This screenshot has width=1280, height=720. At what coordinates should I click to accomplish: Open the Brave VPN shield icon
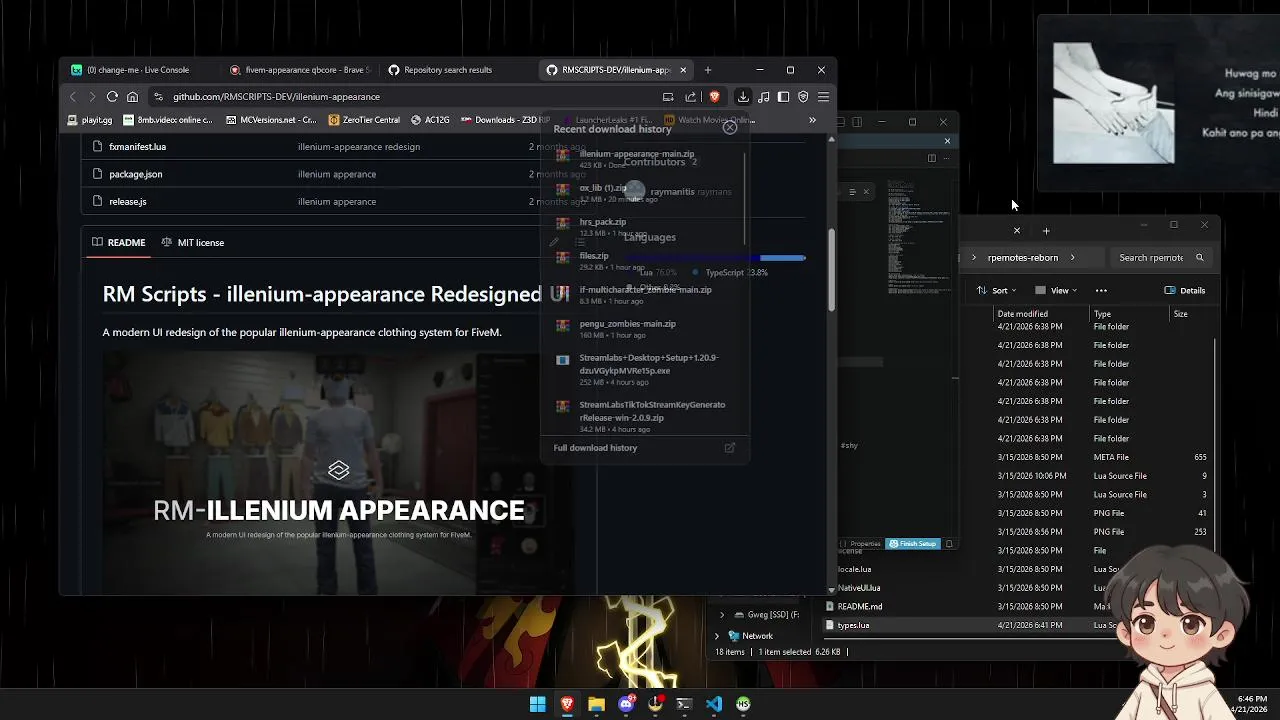[x=803, y=97]
